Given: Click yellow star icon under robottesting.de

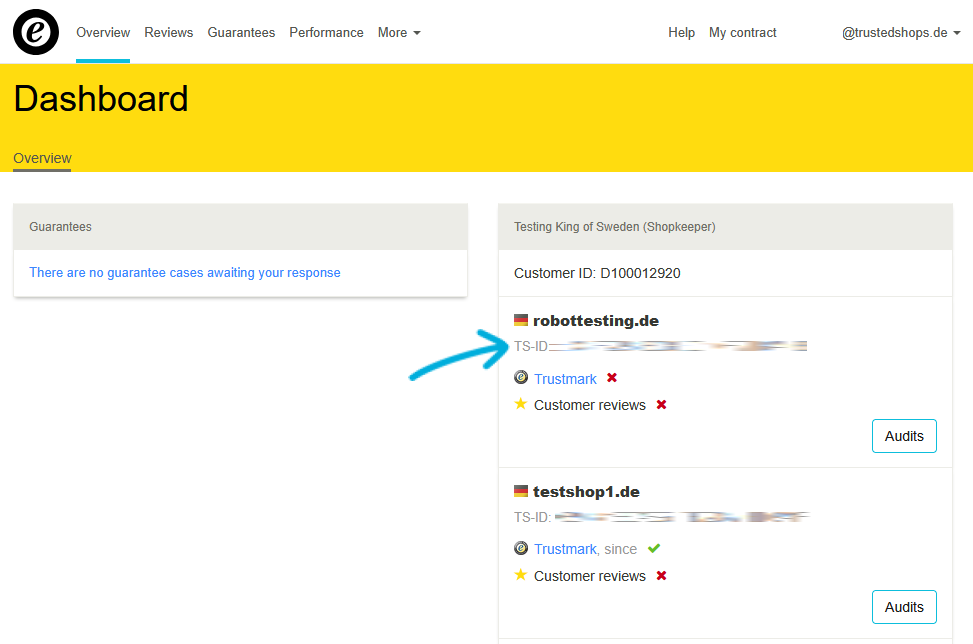Looking at the screenshot, I should pyautogui.click(x=520, y=404).
